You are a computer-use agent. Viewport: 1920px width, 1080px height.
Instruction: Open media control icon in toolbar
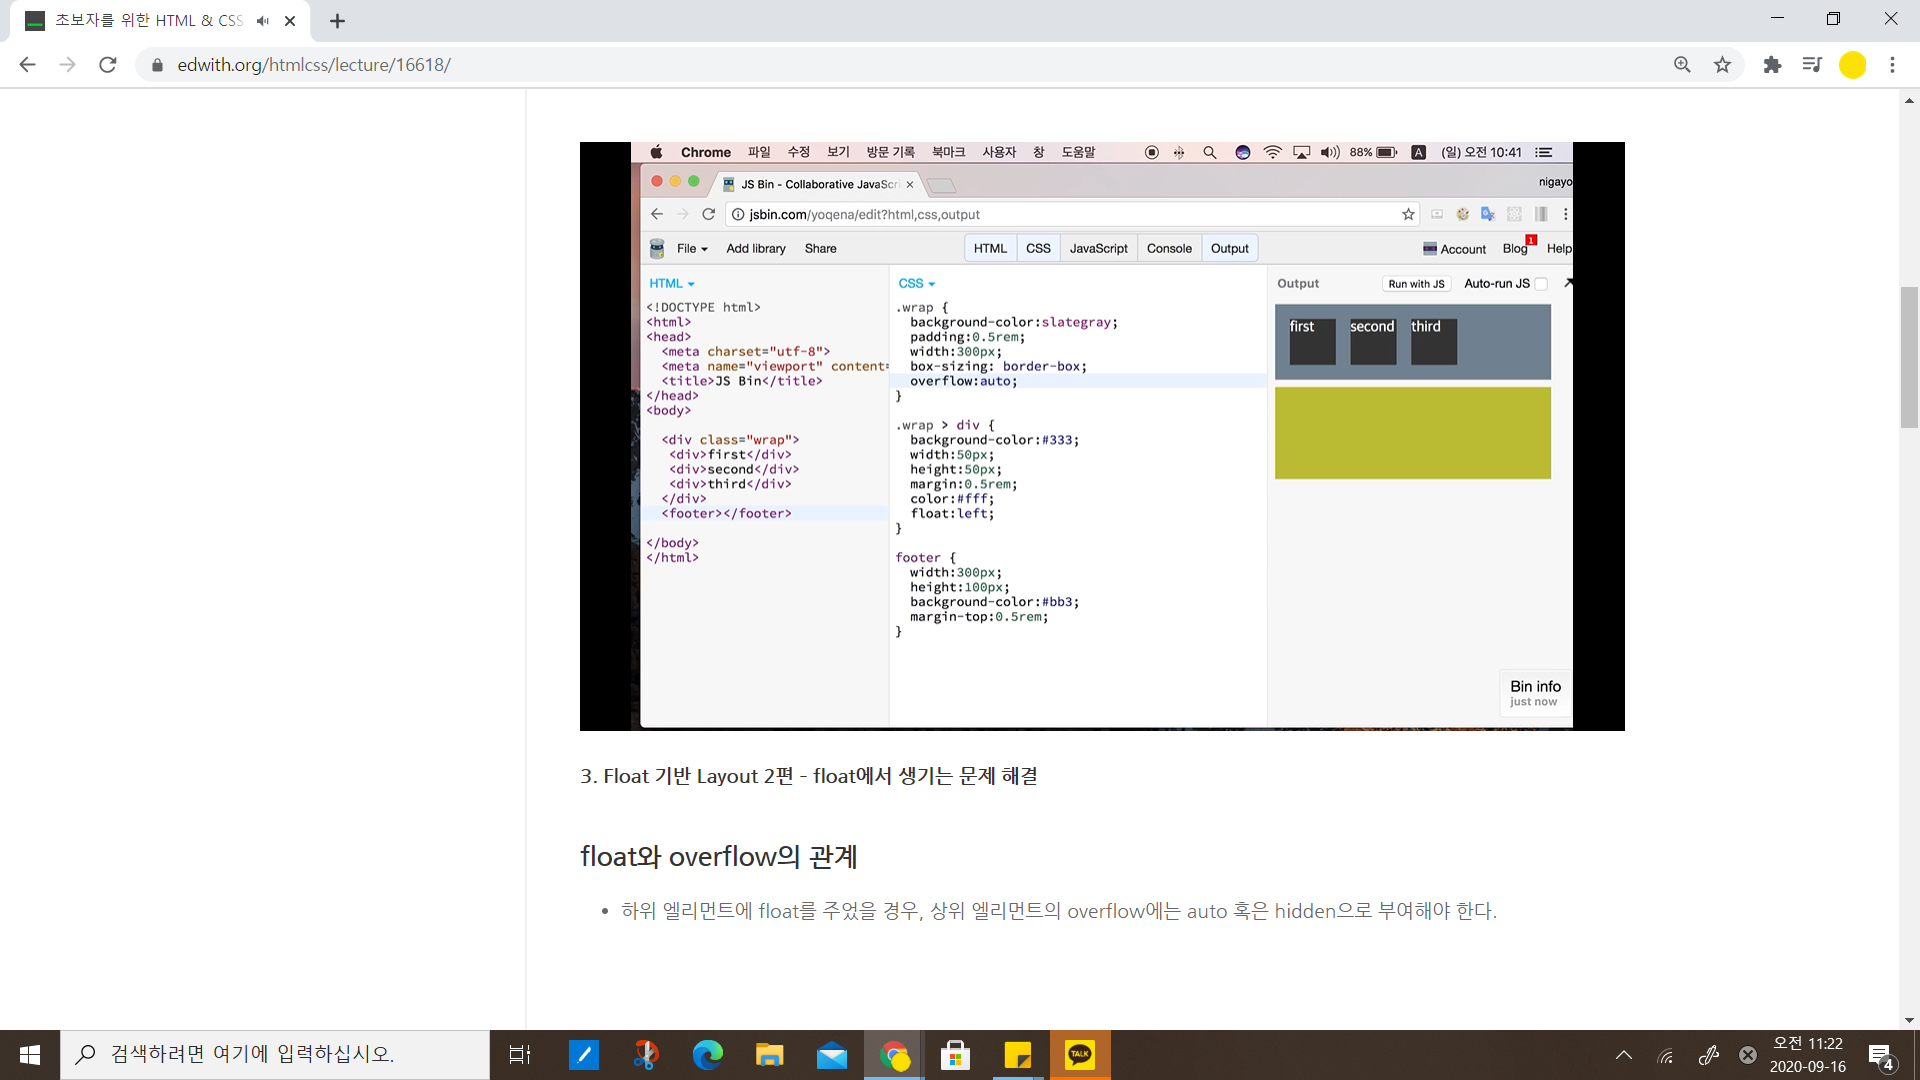(1812, 65)
